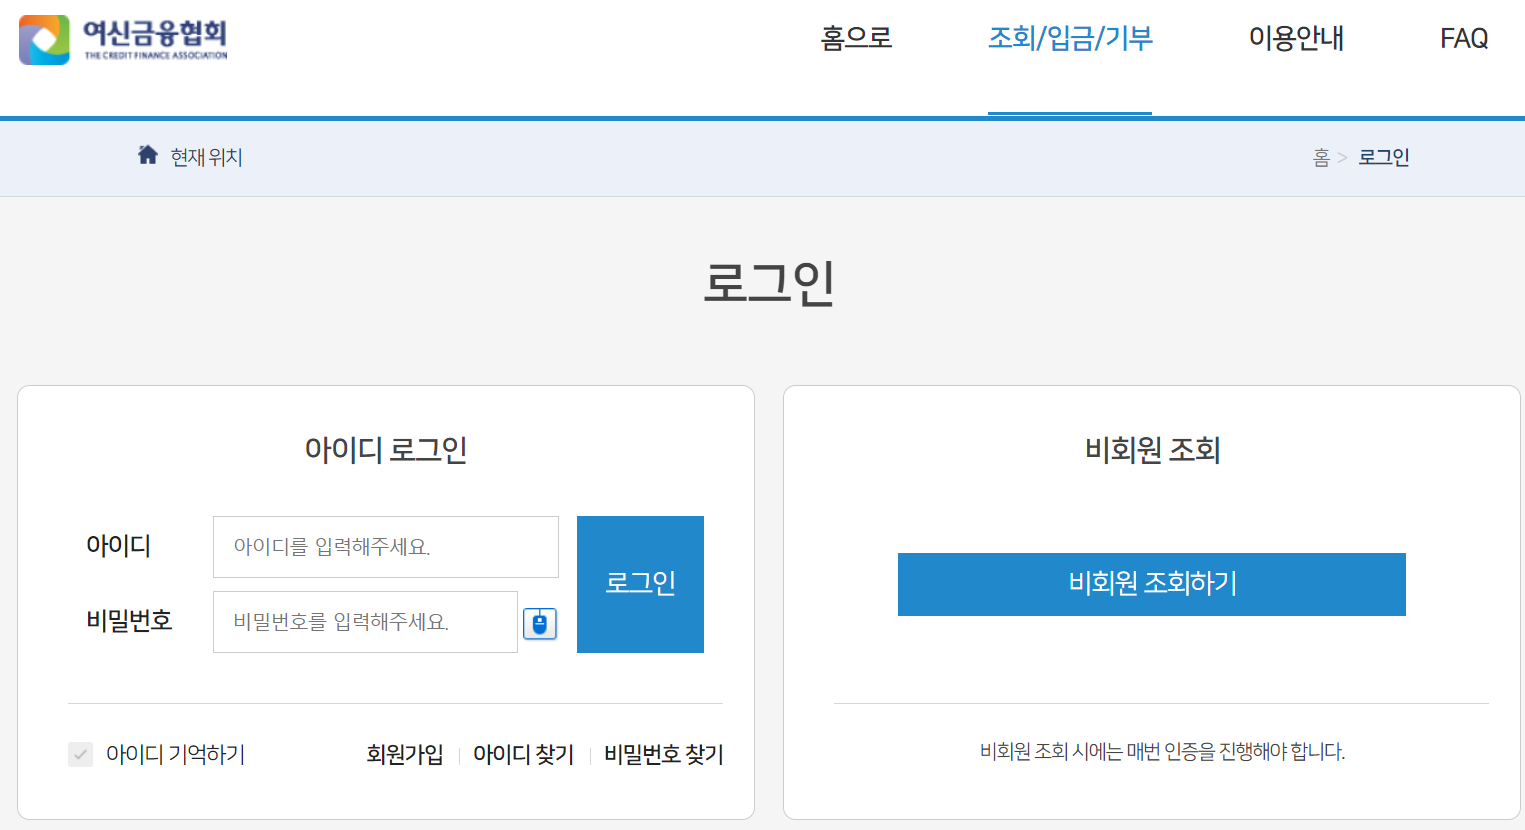Toggle the 아이디 기억하기 checkbox

click(x=80, y=755)
